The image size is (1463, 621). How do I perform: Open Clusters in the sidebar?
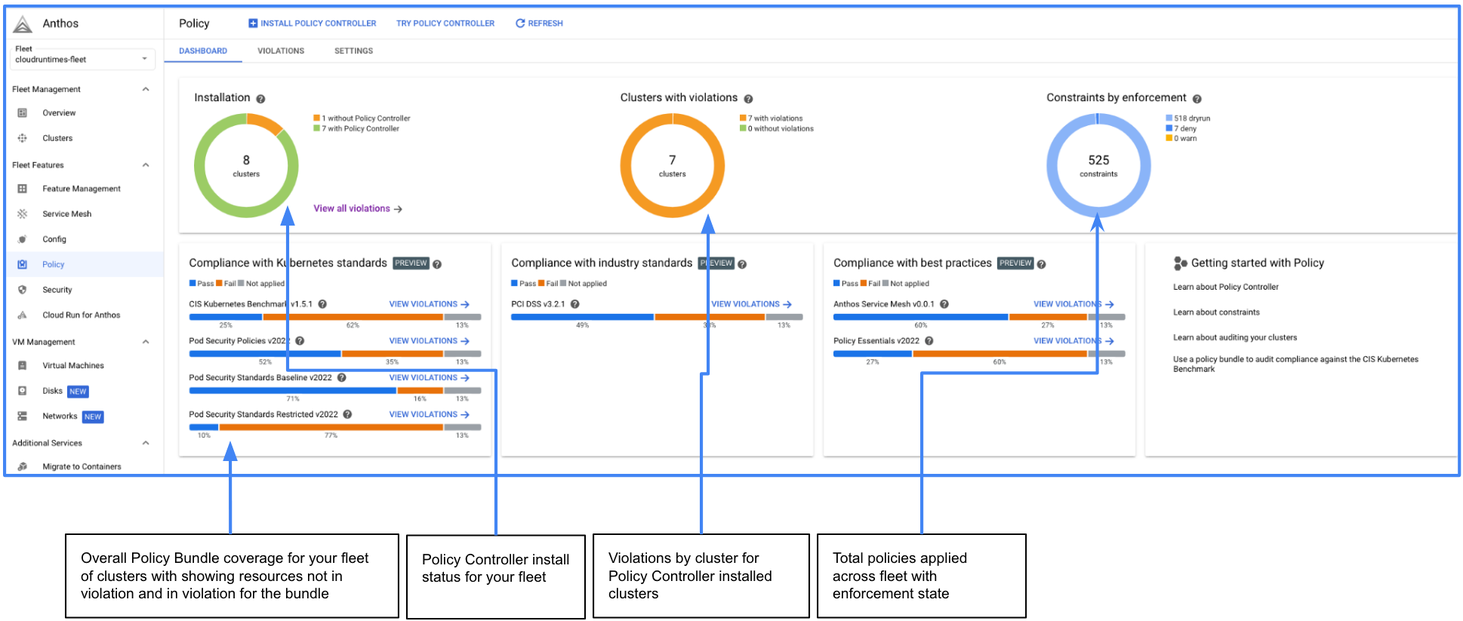click(x=57, y=138)
